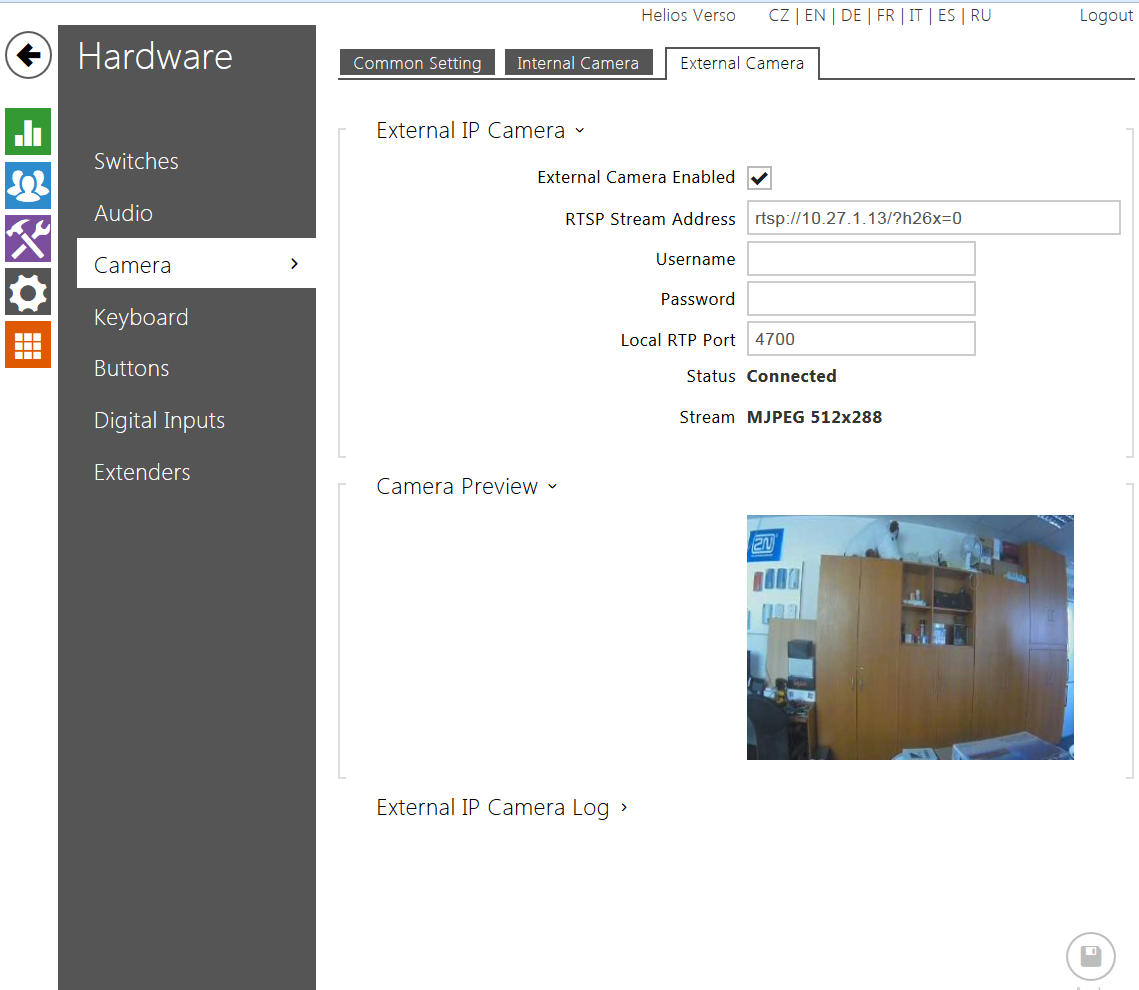
Task: Open the gear Services icon
Action: 28,292
